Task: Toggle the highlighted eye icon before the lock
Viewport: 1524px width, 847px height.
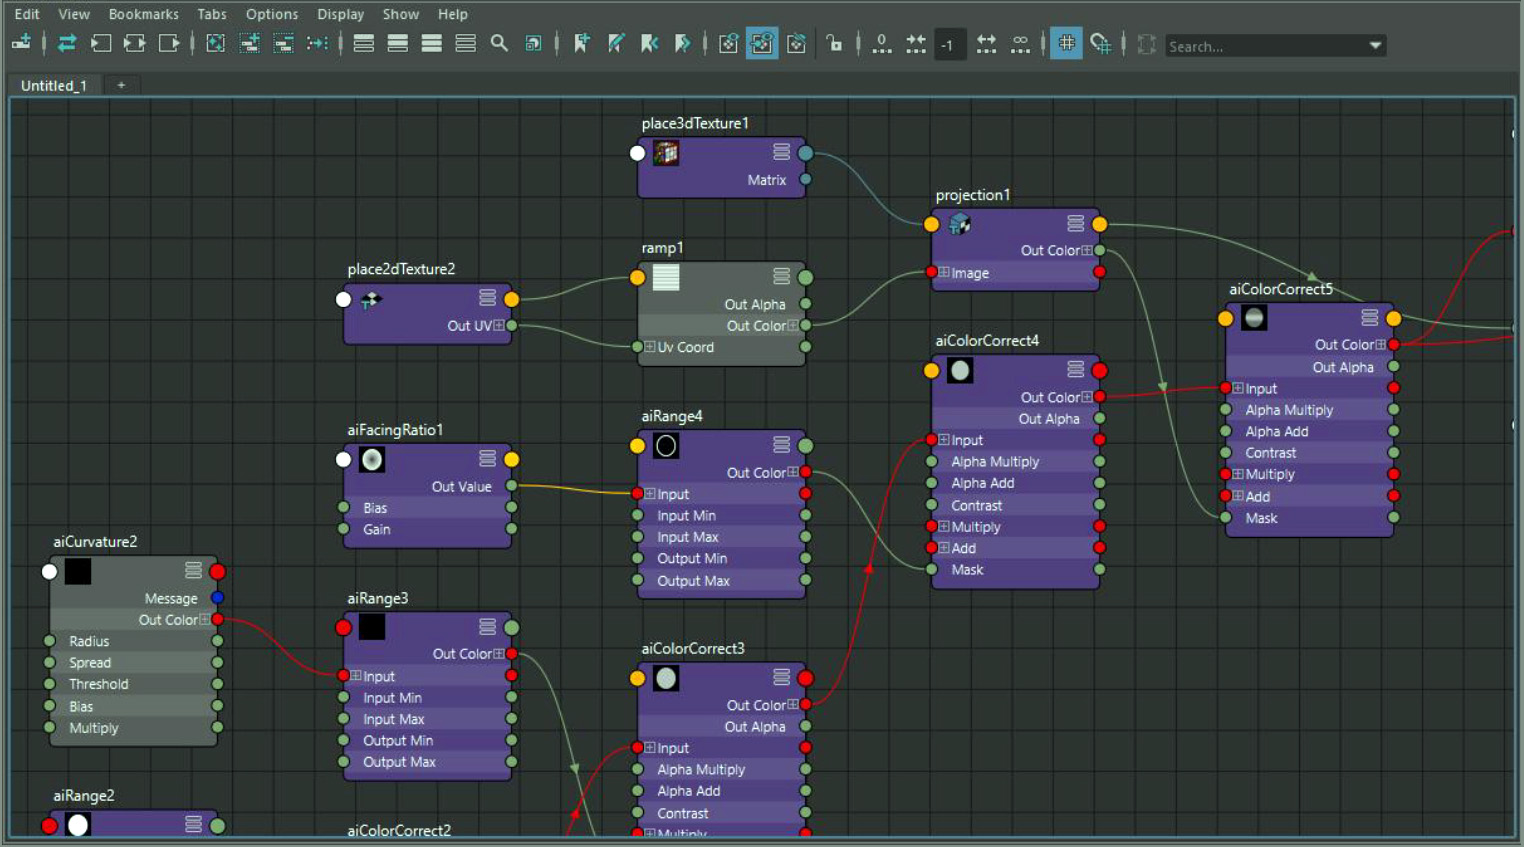Action: tap(762, 43)
